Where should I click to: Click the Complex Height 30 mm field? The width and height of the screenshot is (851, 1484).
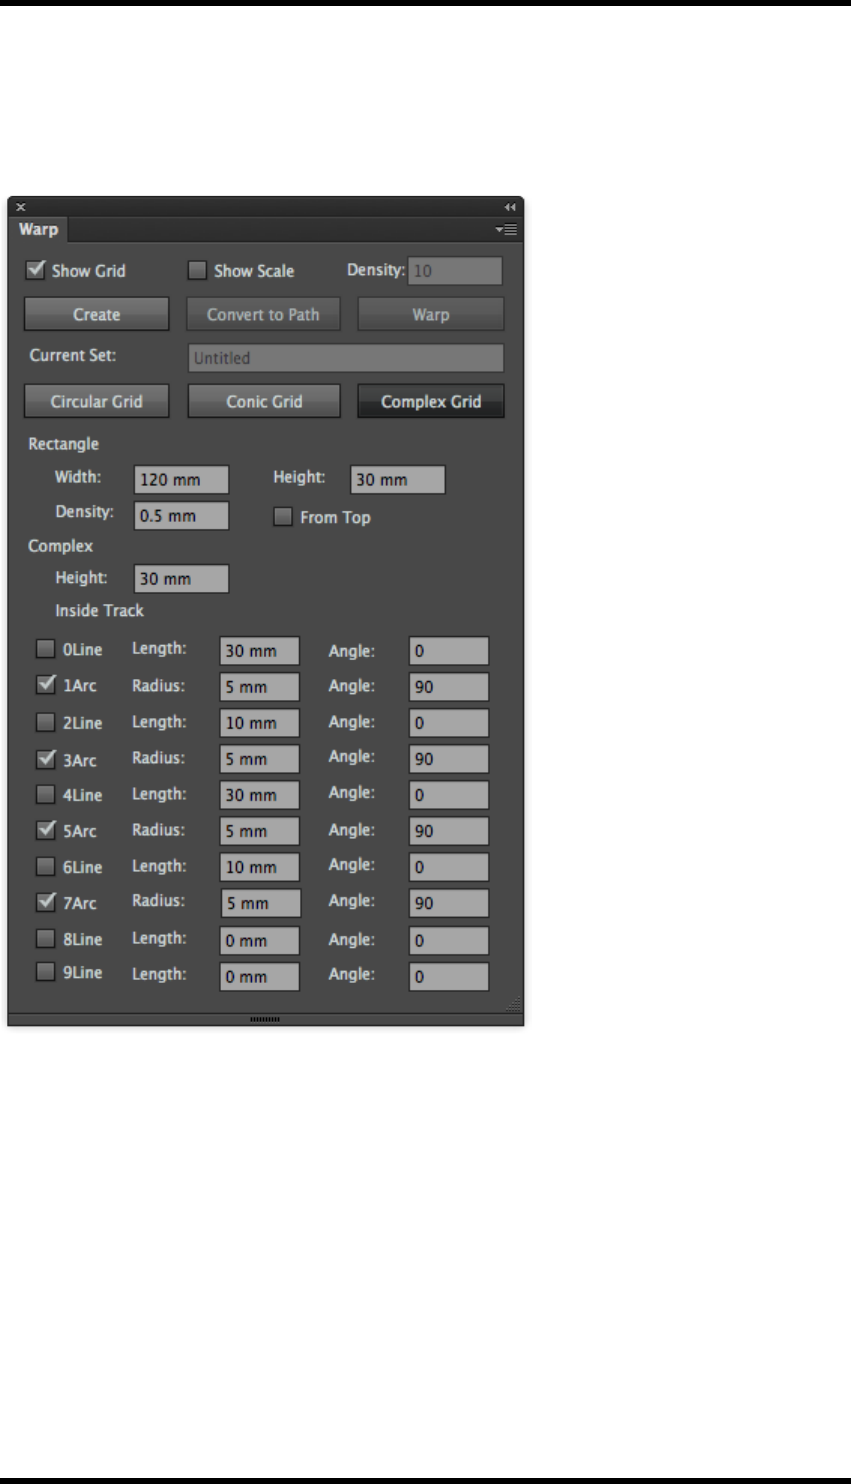coord(182,578)
